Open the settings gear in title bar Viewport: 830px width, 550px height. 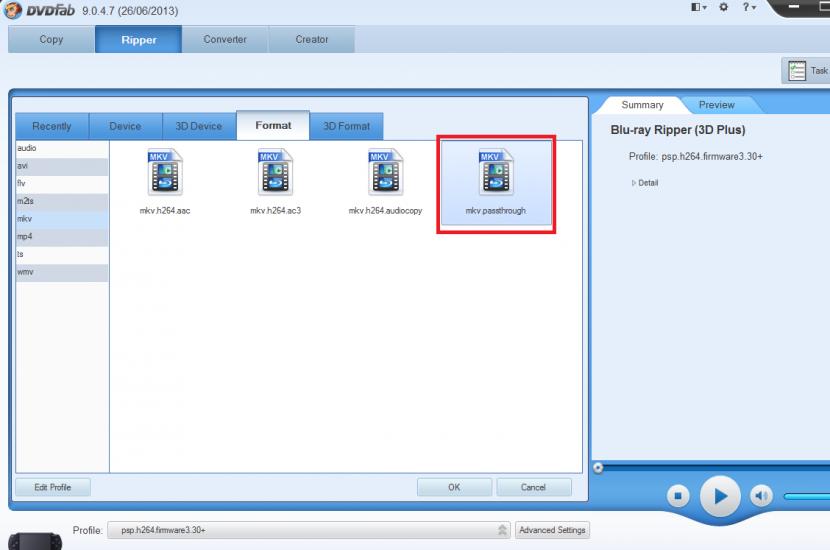pyautogui.click(x=723, y=7)
